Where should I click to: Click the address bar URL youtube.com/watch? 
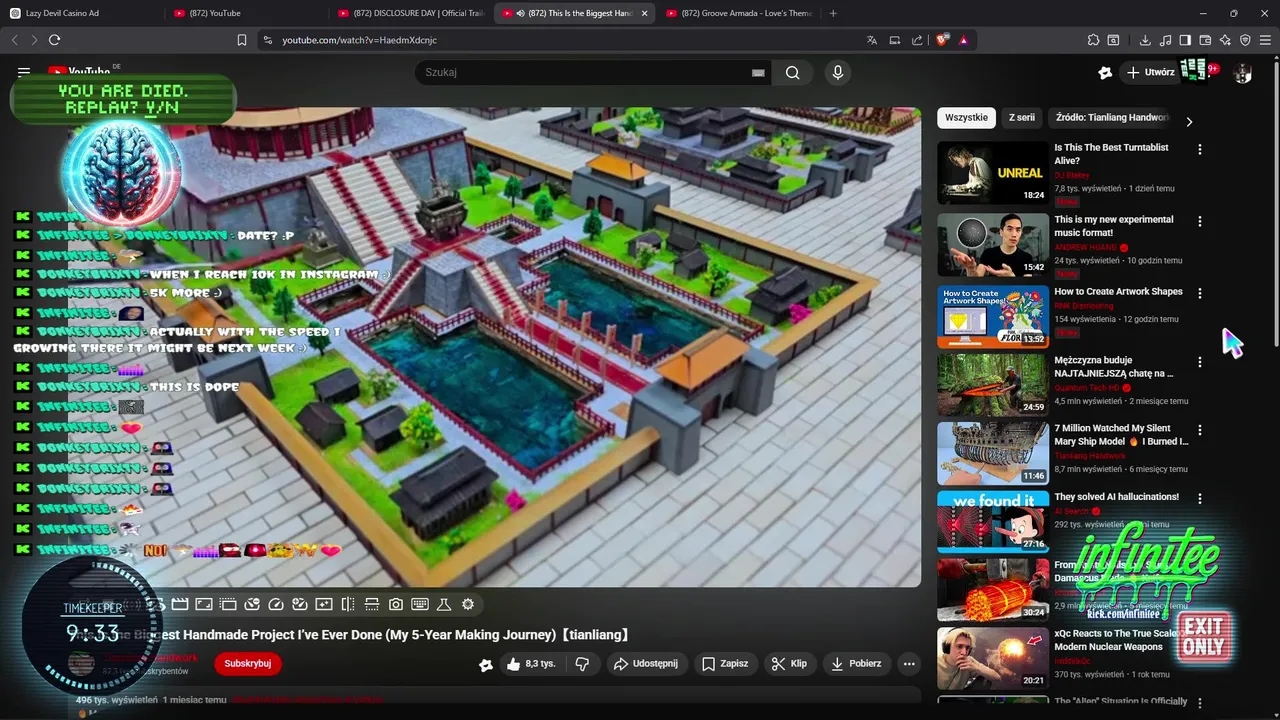click(359, 40)
